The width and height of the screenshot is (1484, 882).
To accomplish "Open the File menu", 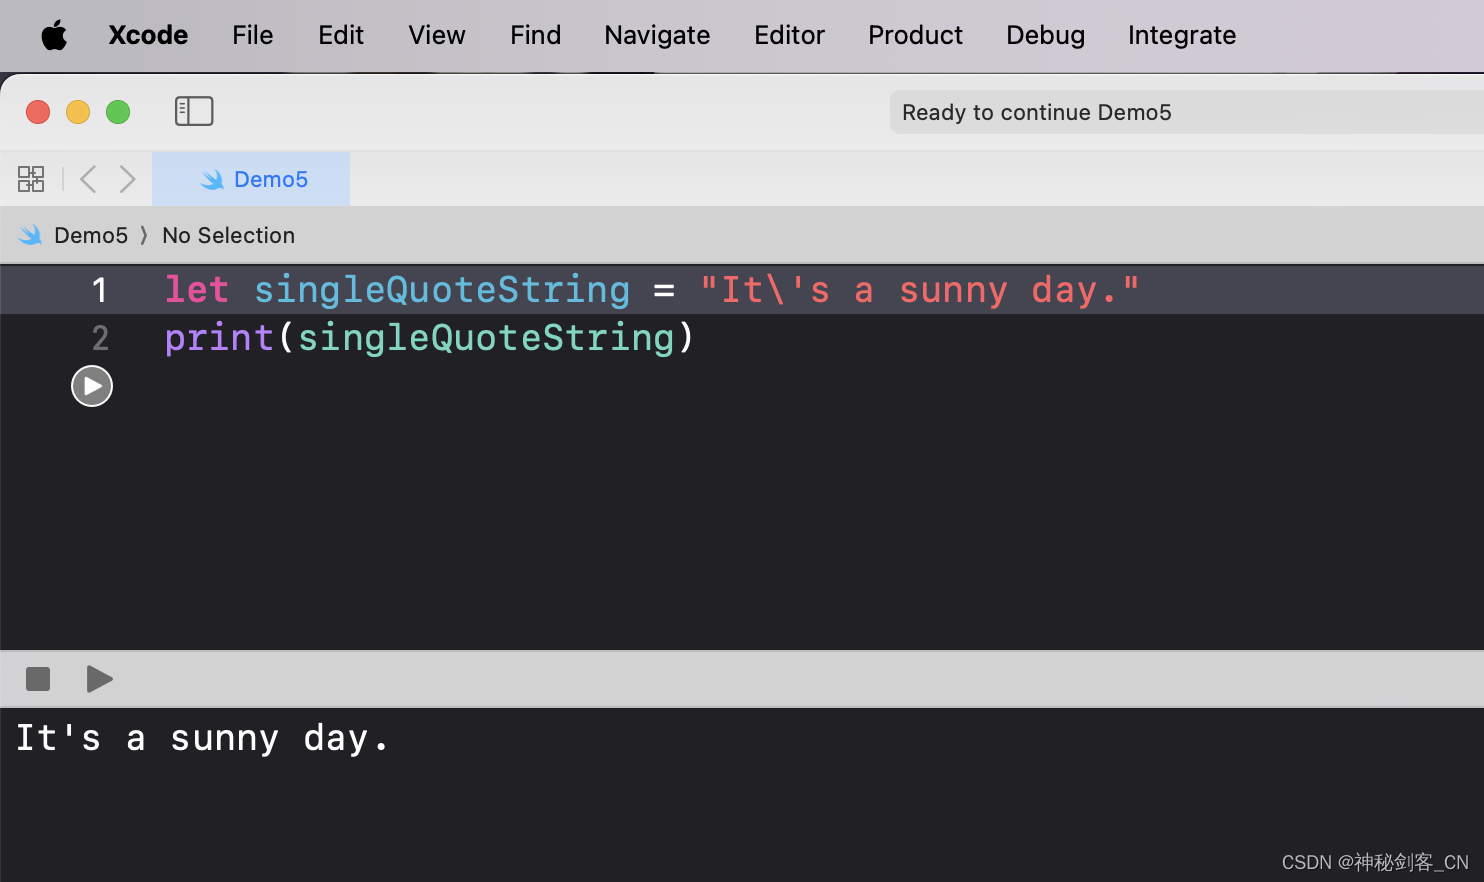I will pyautogui.click(x=252, y=35).
